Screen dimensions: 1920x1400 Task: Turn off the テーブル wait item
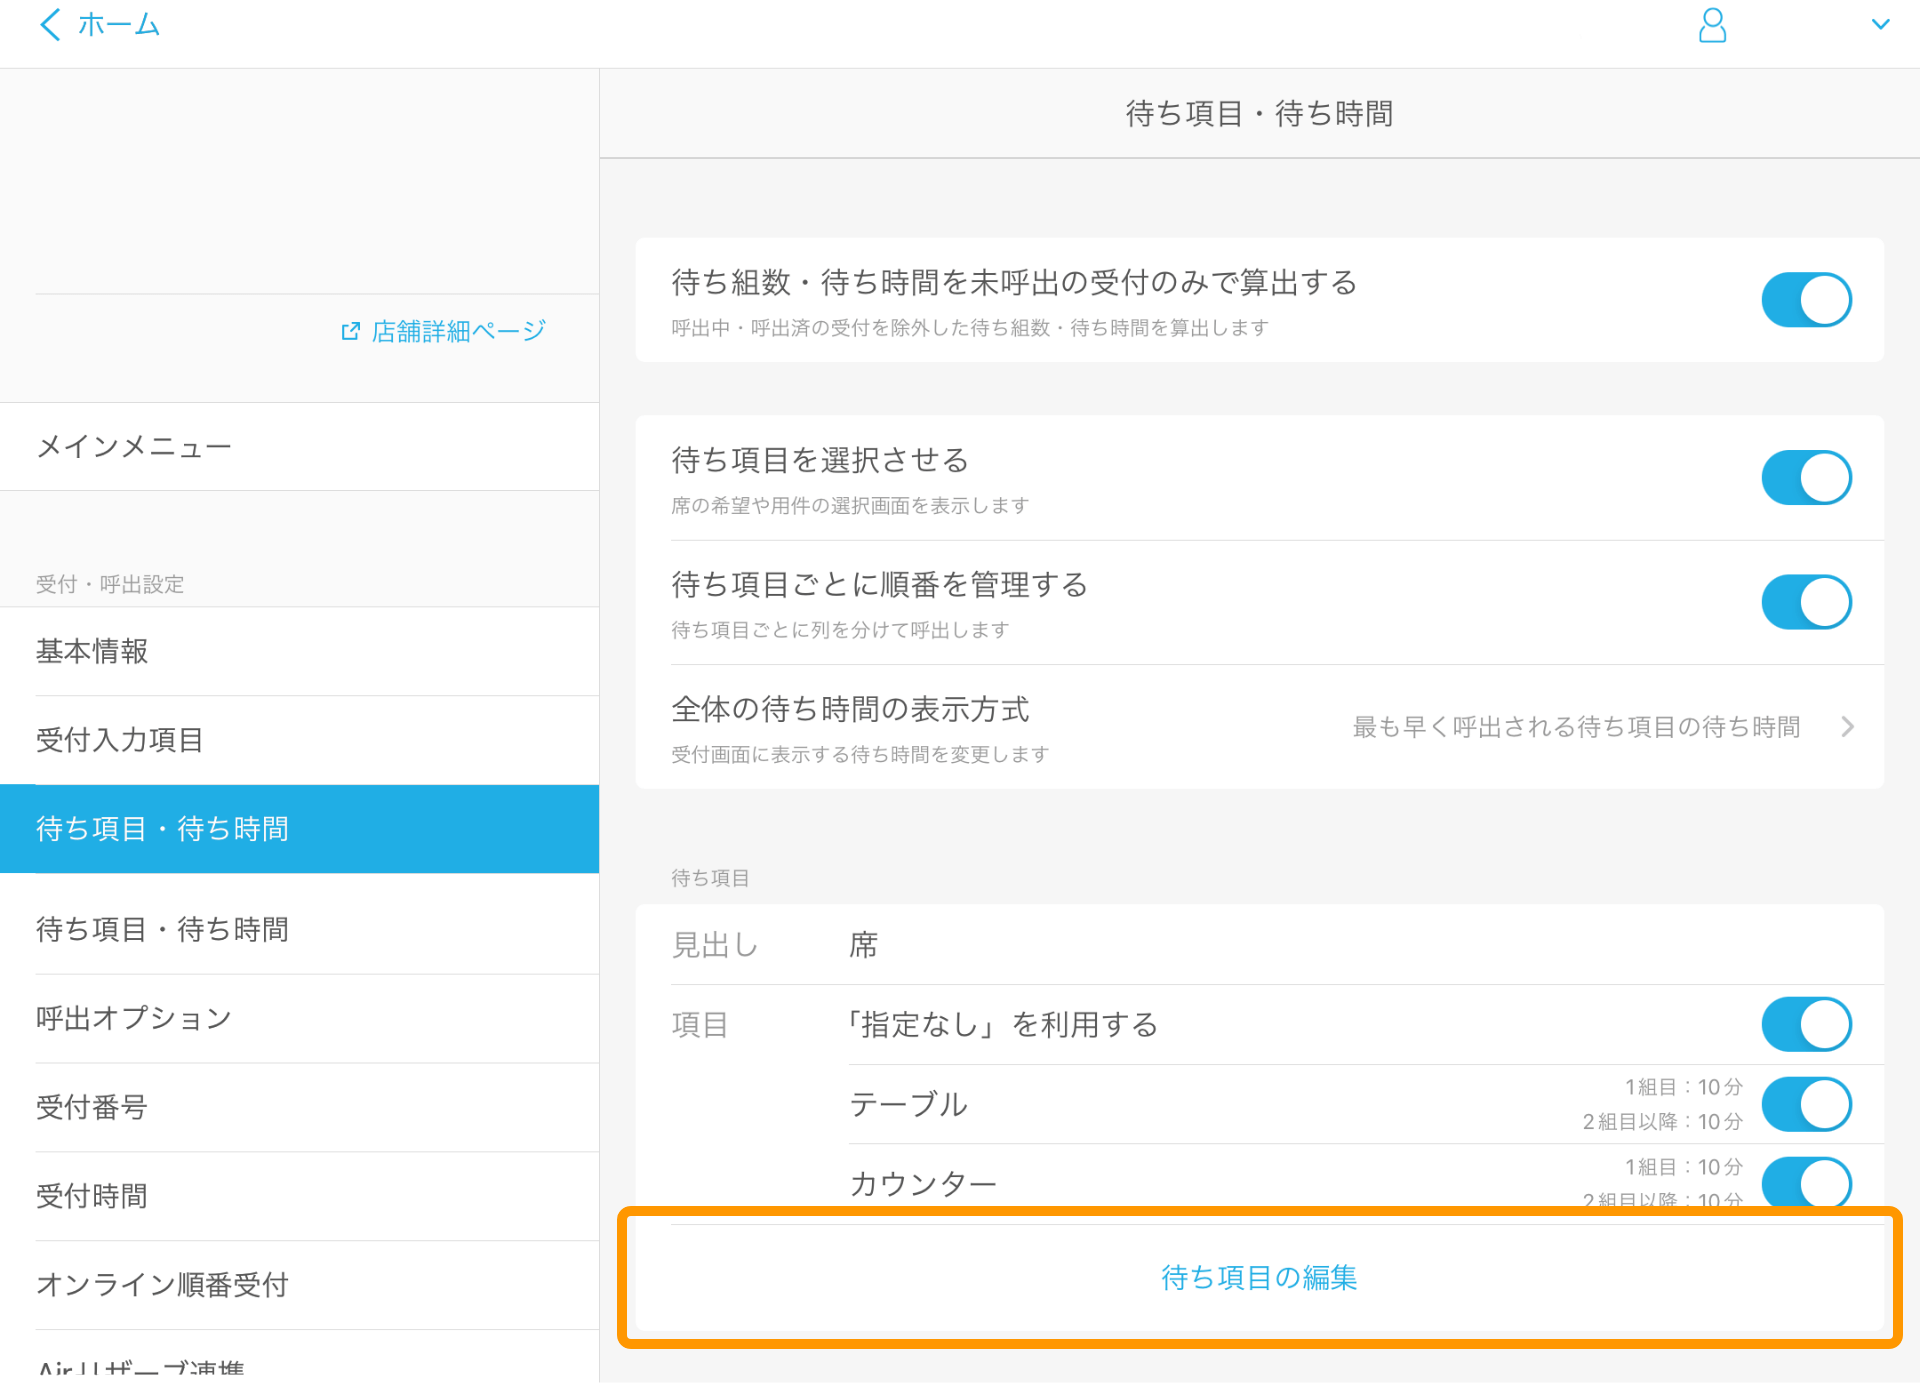click(1806, 1104)
